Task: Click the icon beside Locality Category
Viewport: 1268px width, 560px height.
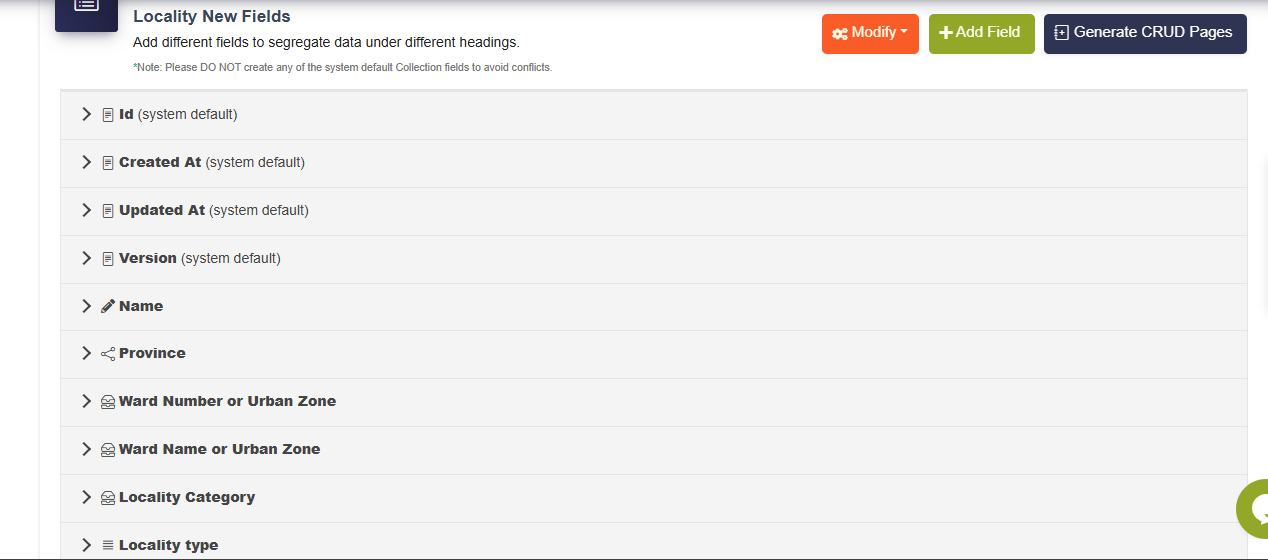Action: [x=108, y=498]
